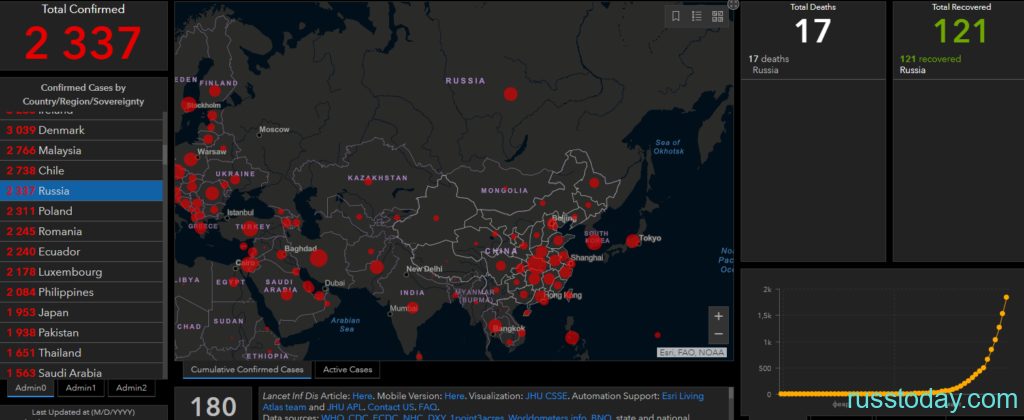Click the 180 counter box
The height and width of the screenshot is (420, 1024).
[x=213, y=406]
